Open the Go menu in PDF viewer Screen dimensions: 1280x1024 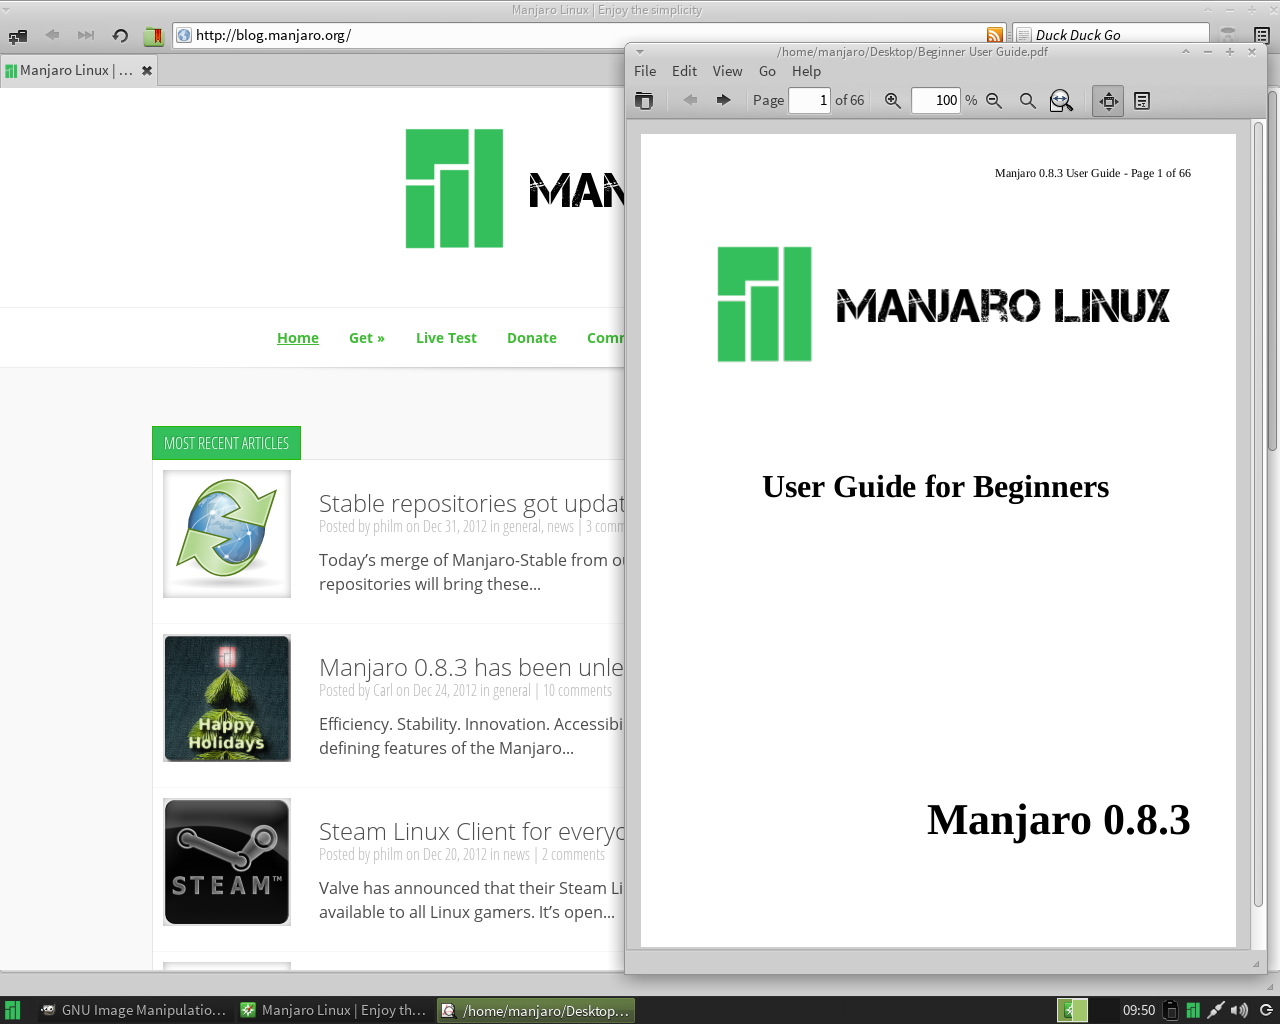click(767, 71)
